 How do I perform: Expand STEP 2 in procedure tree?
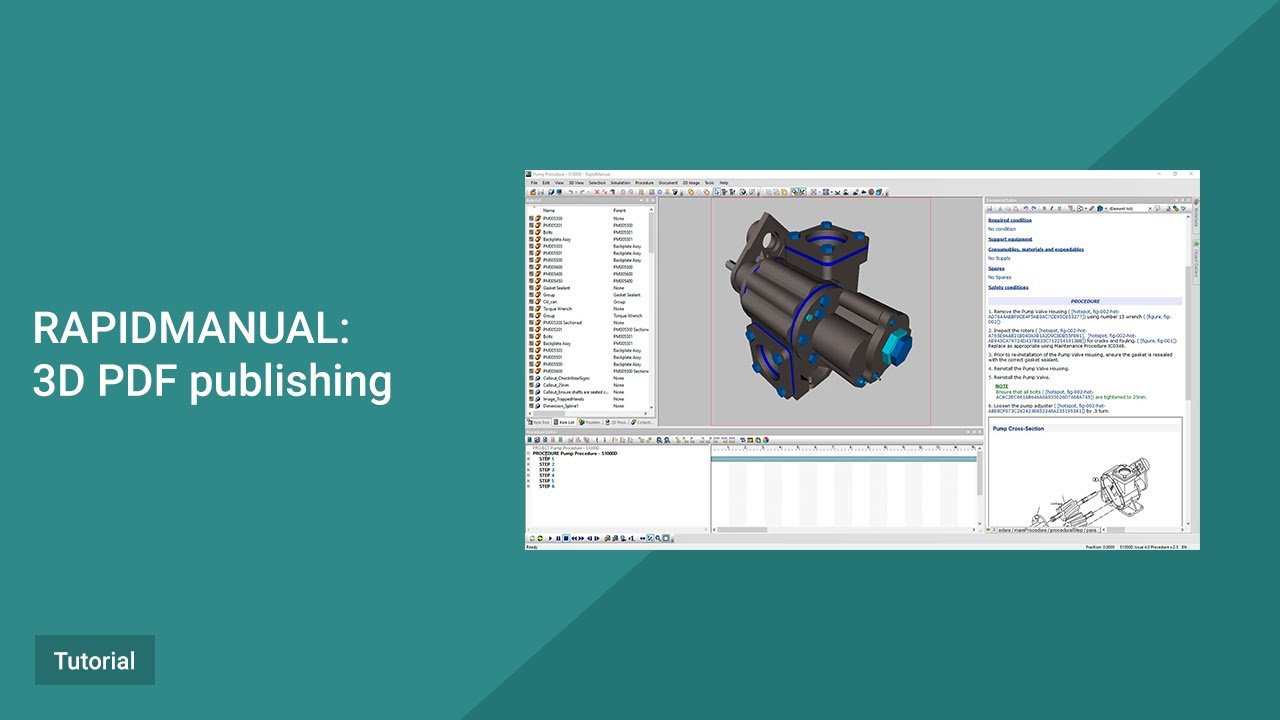pyautogui.click(x=529, y=464)
